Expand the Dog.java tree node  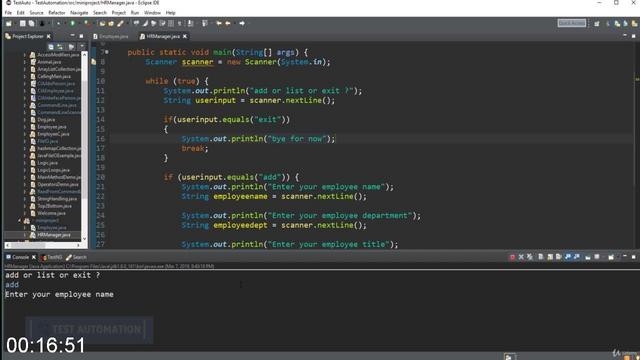(x=25, y=120)
